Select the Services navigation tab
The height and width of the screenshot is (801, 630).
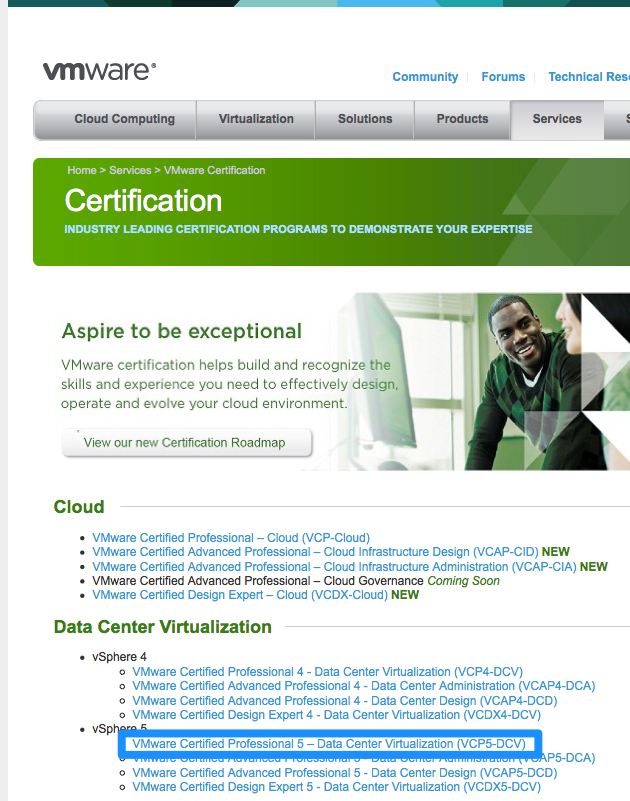pyautogui.click(x=557, y=120)
